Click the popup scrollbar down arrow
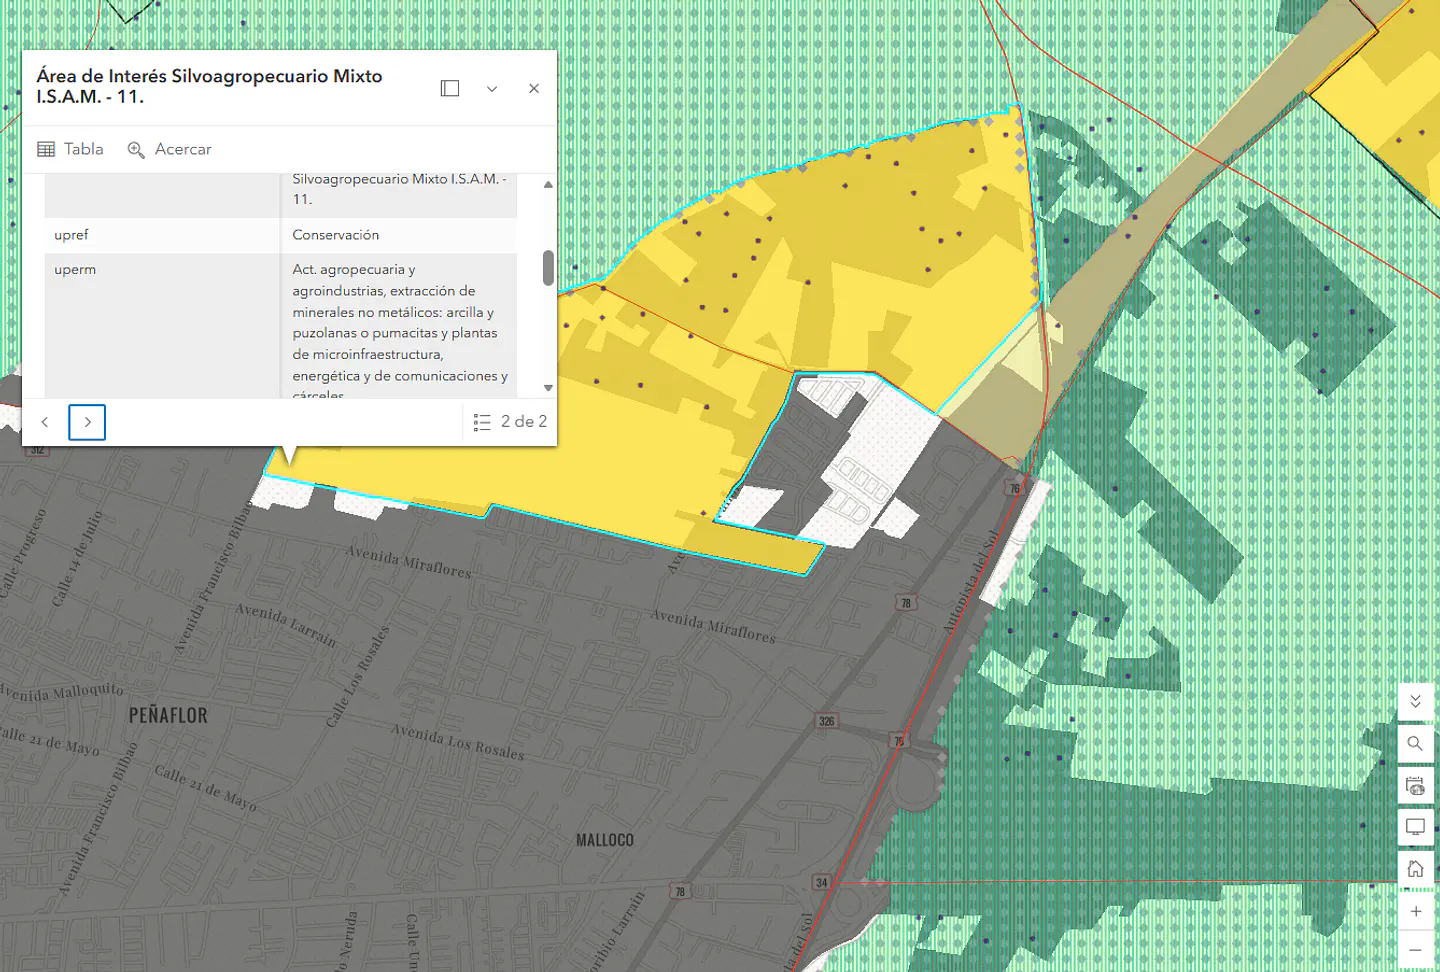 click(548, 388)
